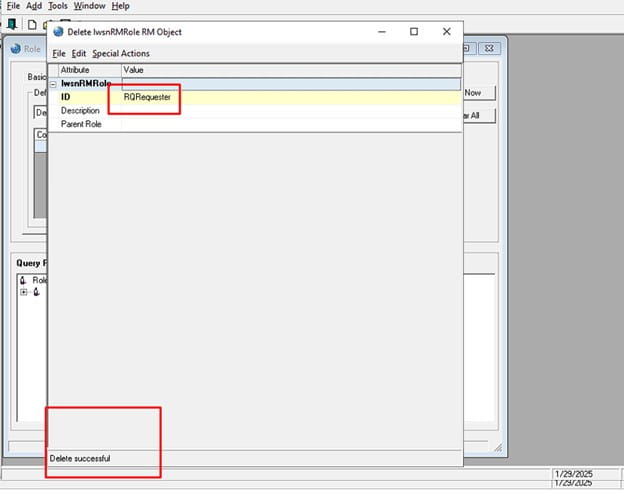Click the new blank document toolbar icon
The width and height of the screenshot is (624, 501).
pyautogui.click(x=32, y=24)
